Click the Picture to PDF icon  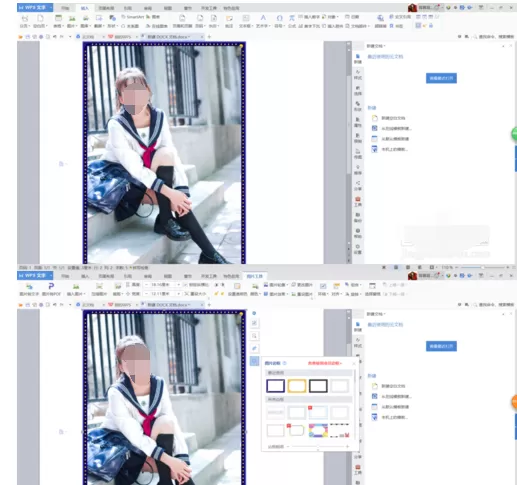51,289
